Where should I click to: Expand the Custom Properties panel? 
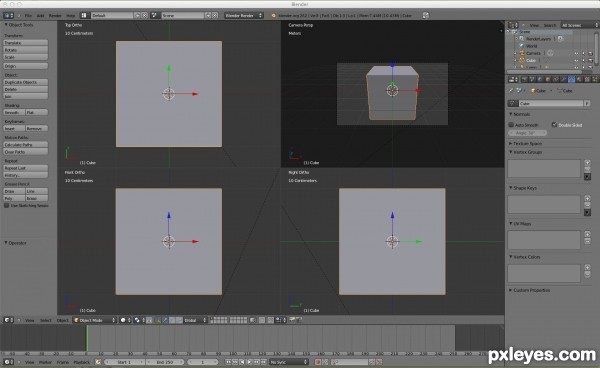(510, 290)
